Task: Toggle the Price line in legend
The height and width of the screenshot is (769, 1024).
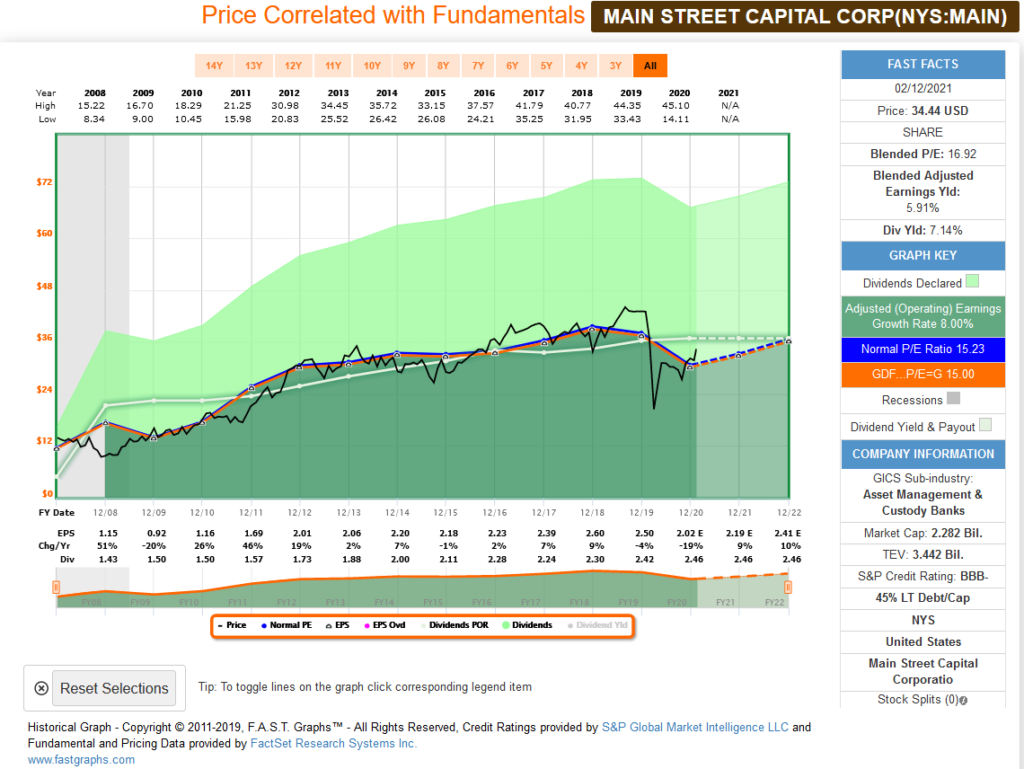Action: pos(232,625)
